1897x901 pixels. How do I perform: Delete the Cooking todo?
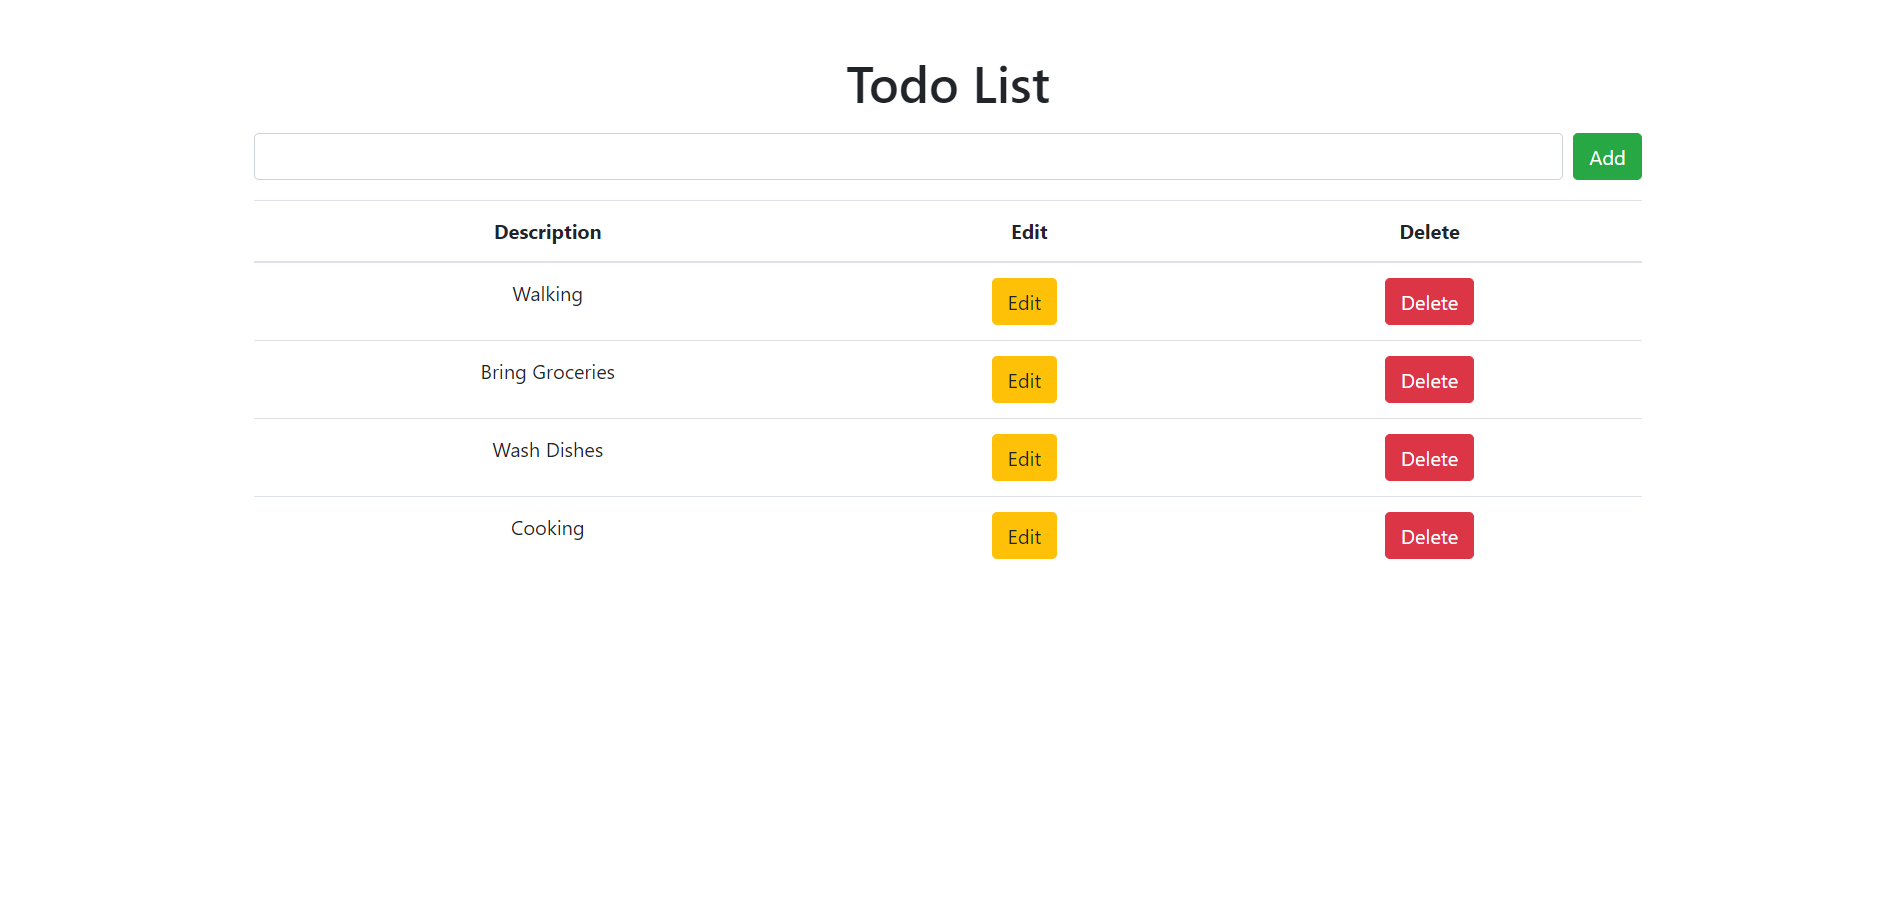pos(1428,536)
